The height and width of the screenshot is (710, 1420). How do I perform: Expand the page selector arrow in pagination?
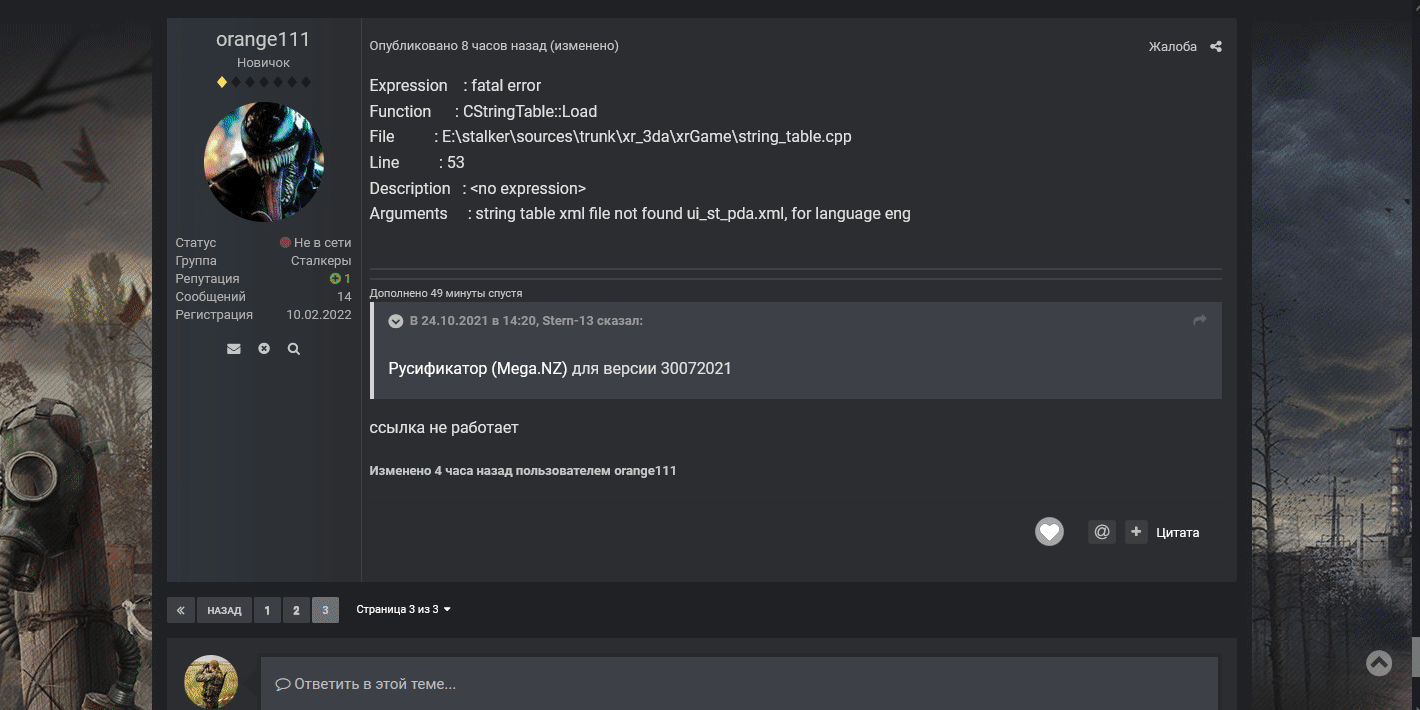(446, 609)
